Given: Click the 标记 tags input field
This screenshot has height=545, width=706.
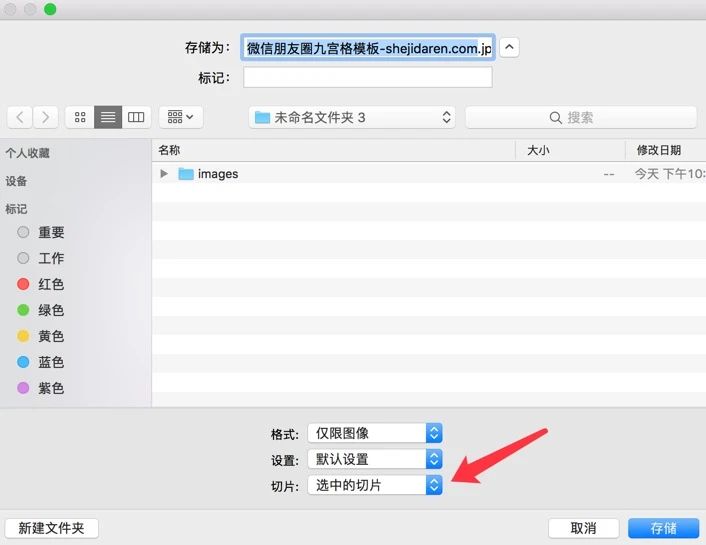Looking at the screenshot, I should [368, 77].
